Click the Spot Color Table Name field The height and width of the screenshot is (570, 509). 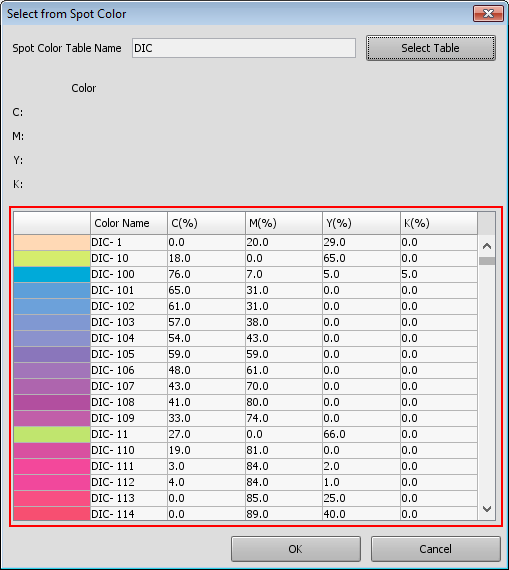(x=244, y=48)
